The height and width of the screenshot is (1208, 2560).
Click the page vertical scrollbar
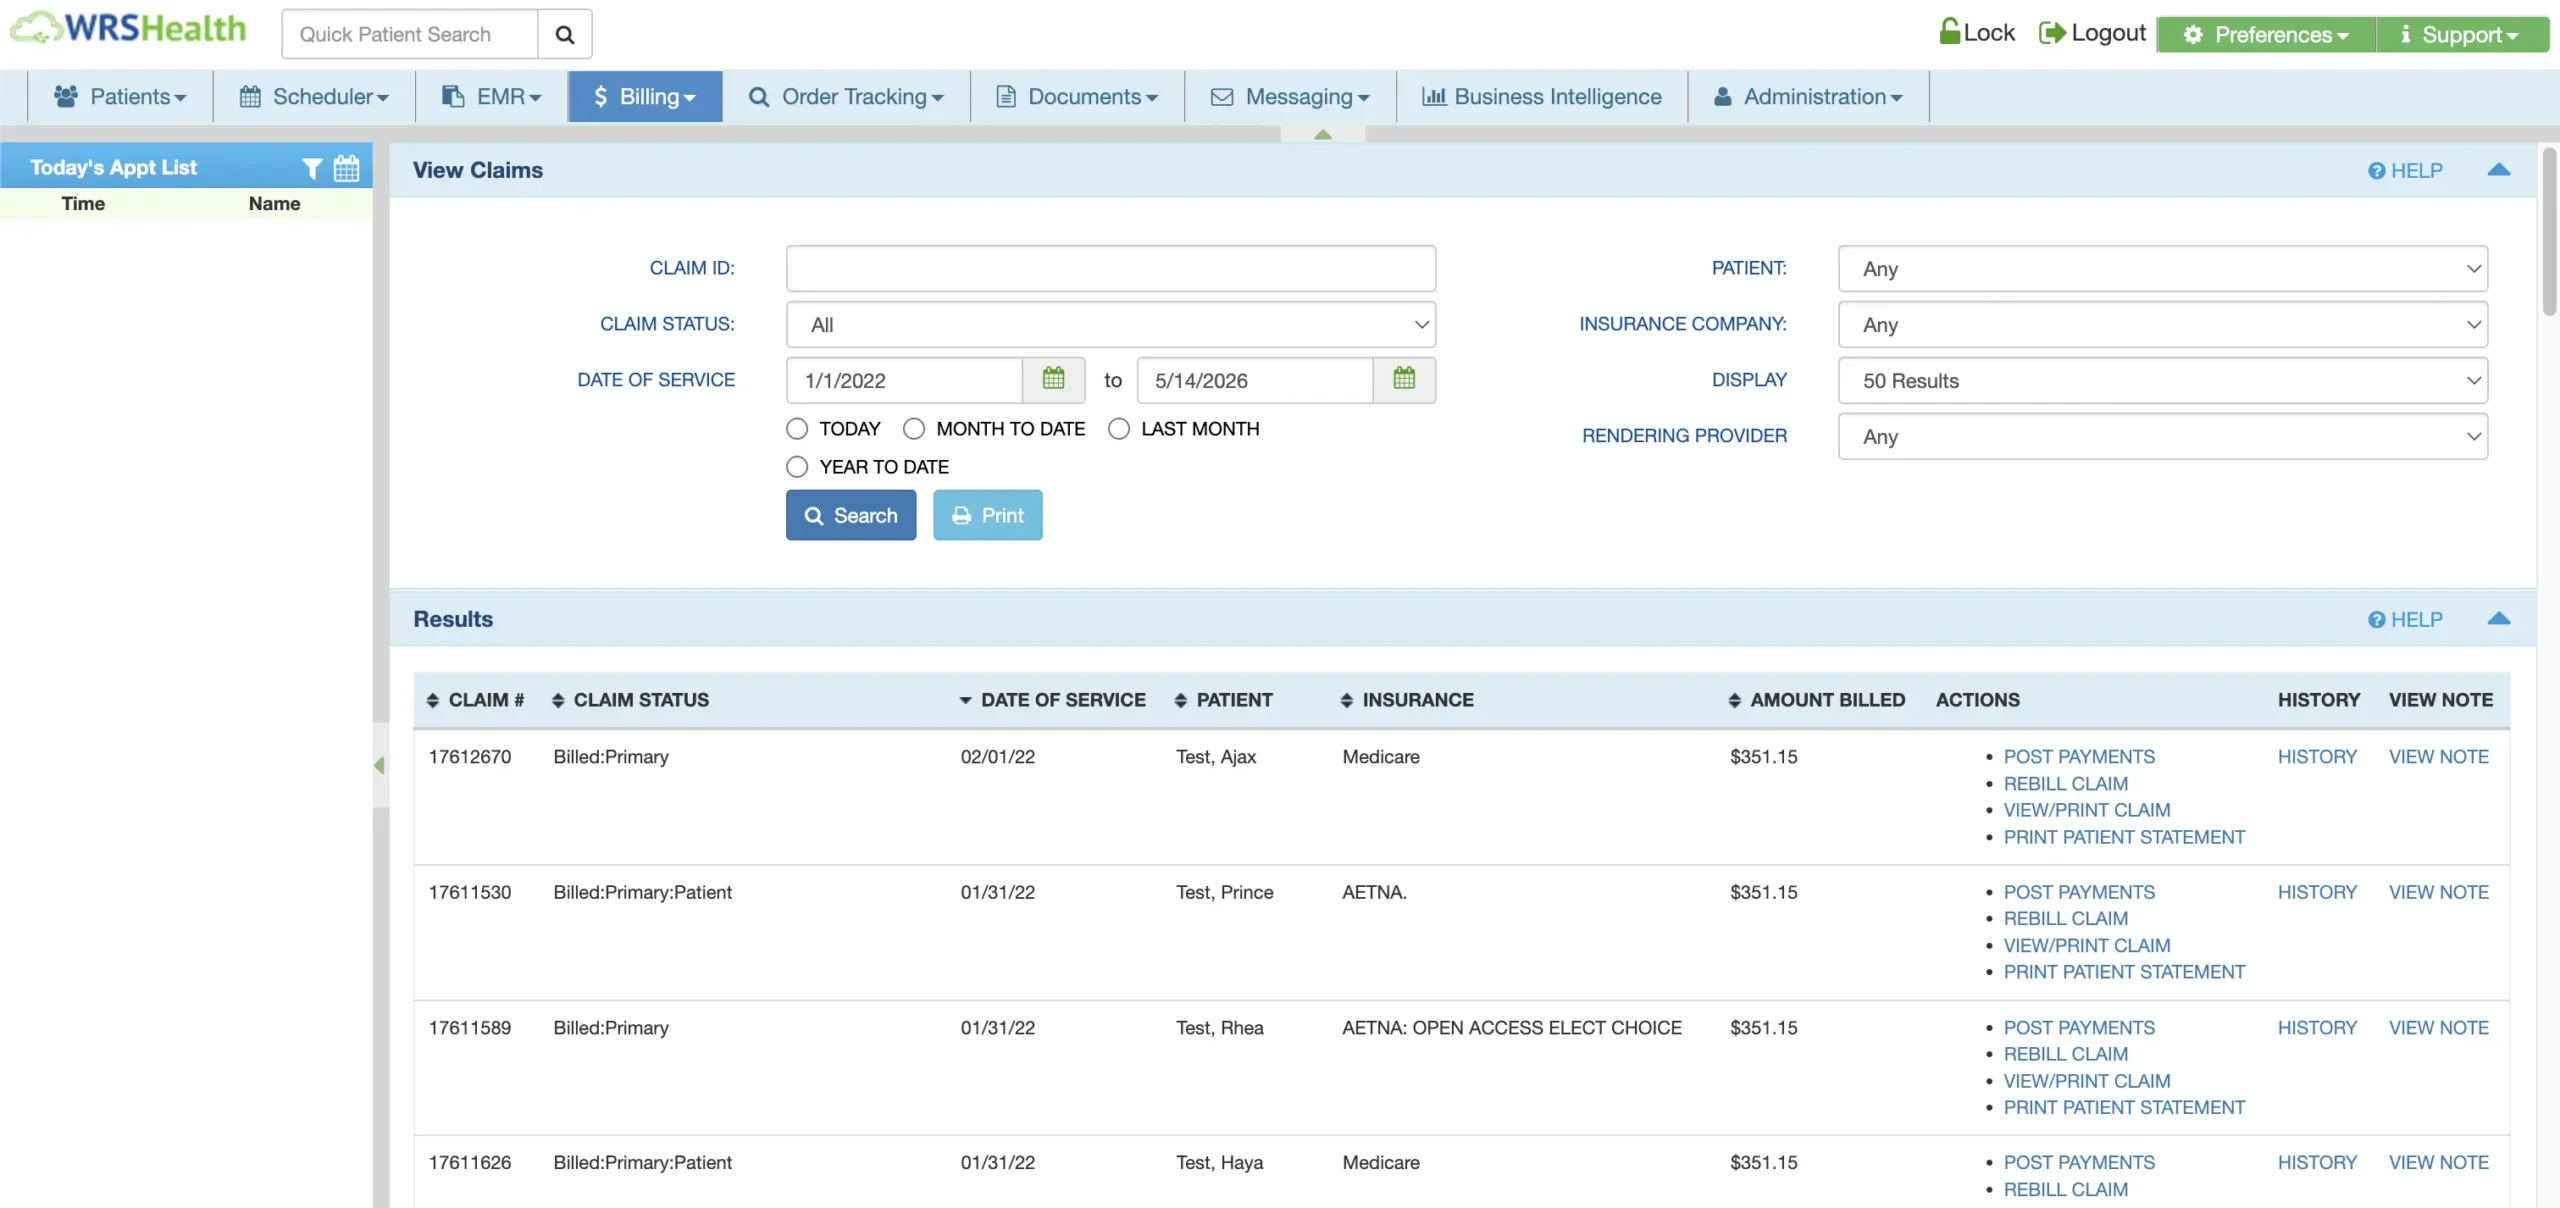[x=2549, y=232]
